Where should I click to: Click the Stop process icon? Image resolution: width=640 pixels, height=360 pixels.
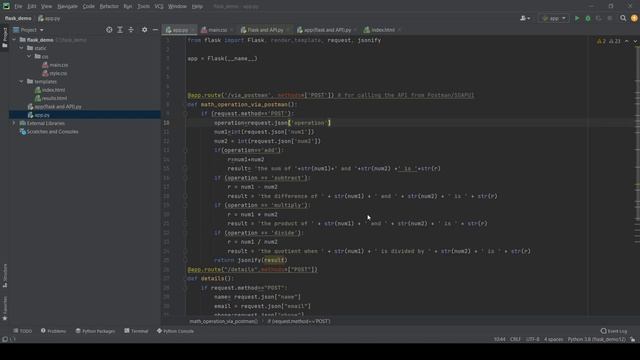610,18
